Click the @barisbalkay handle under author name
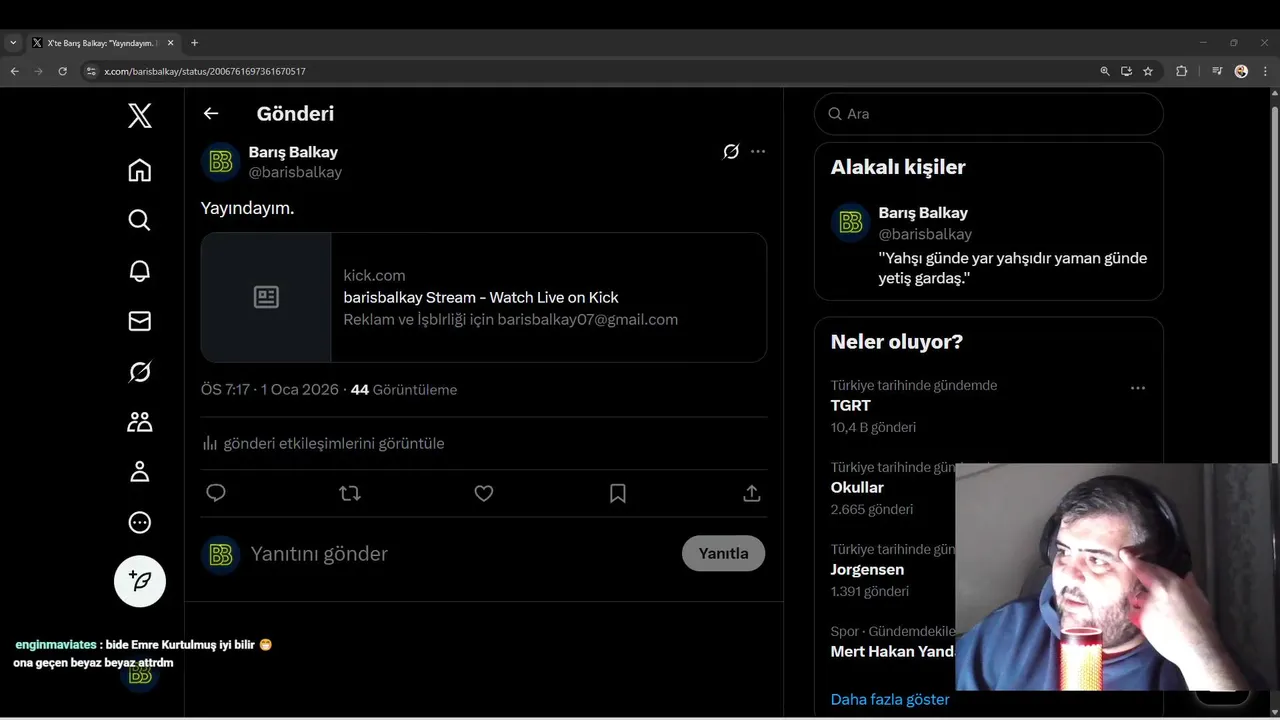 295,172
